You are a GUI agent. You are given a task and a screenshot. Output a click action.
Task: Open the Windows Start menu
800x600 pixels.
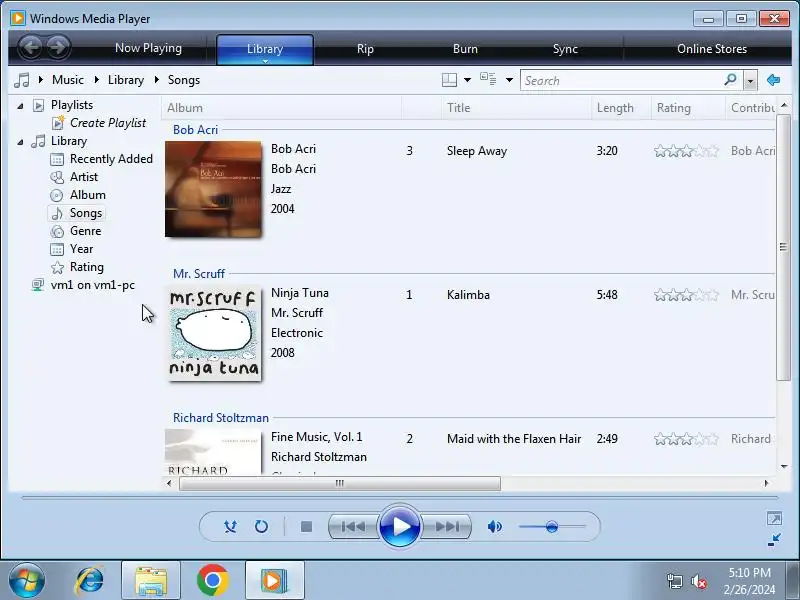26,581
